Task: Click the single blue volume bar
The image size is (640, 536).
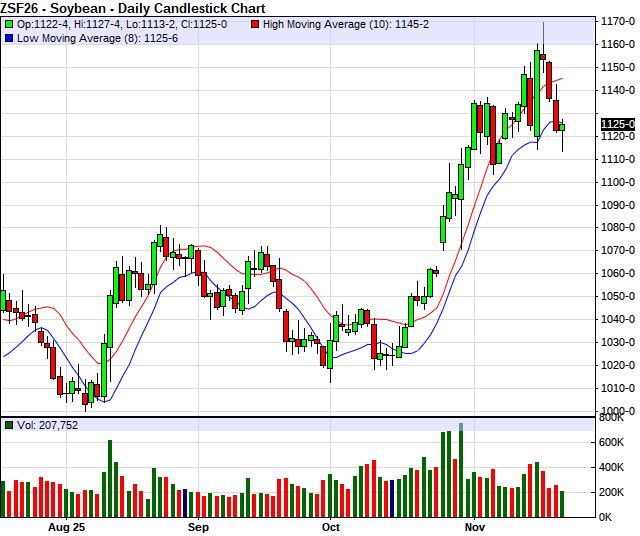Action: [x=185, y=503]
